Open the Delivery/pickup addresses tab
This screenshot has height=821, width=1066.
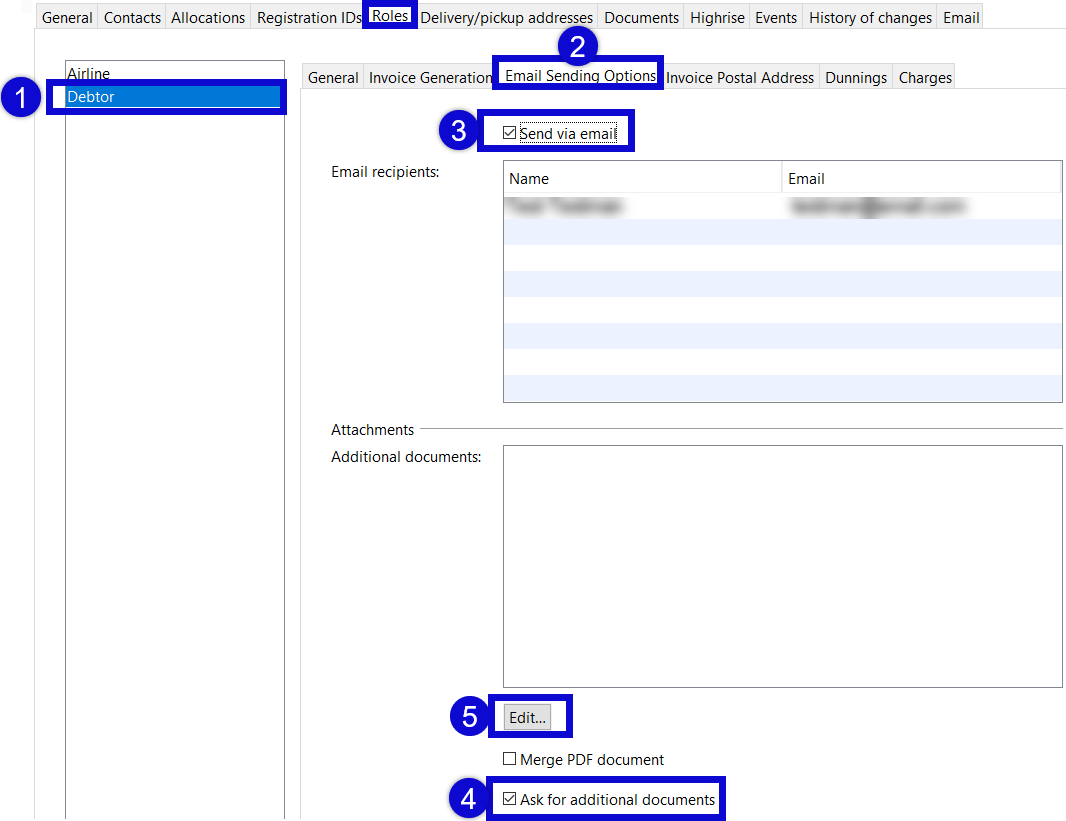click(506, 16)
